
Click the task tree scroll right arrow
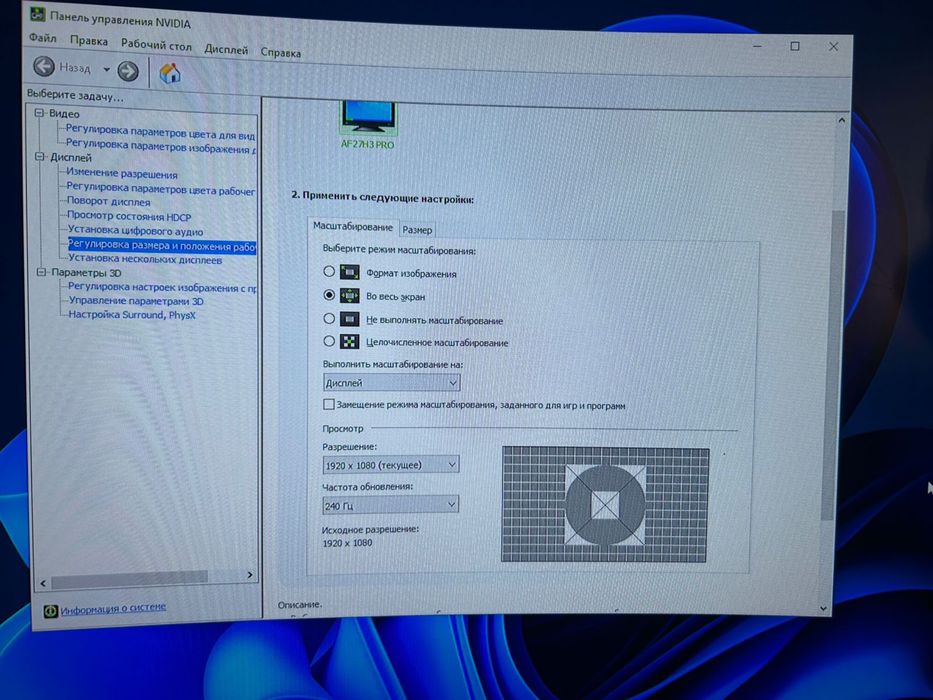(250, 574)
